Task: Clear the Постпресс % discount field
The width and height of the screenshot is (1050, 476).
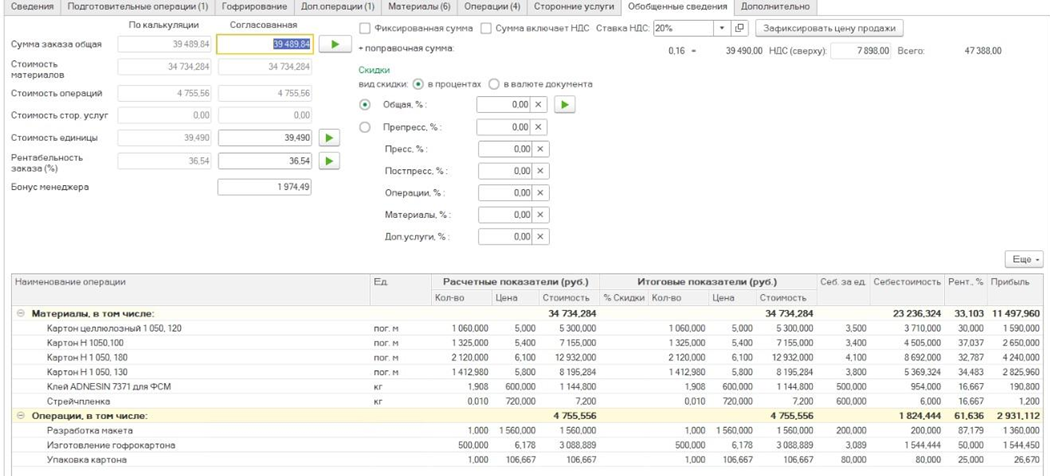Action: tap(541, 171)
